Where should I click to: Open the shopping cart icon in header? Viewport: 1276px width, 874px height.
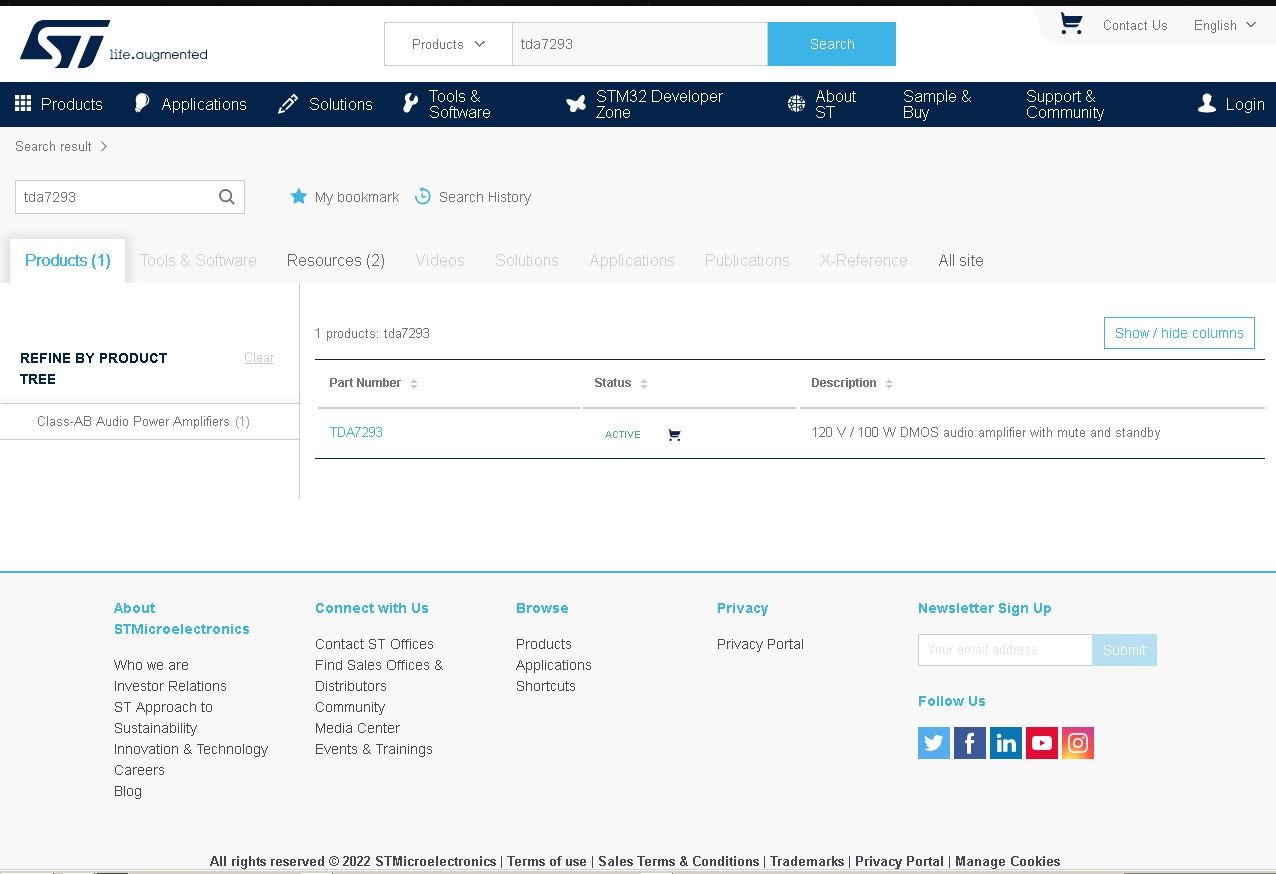[x=1071, y=24]
